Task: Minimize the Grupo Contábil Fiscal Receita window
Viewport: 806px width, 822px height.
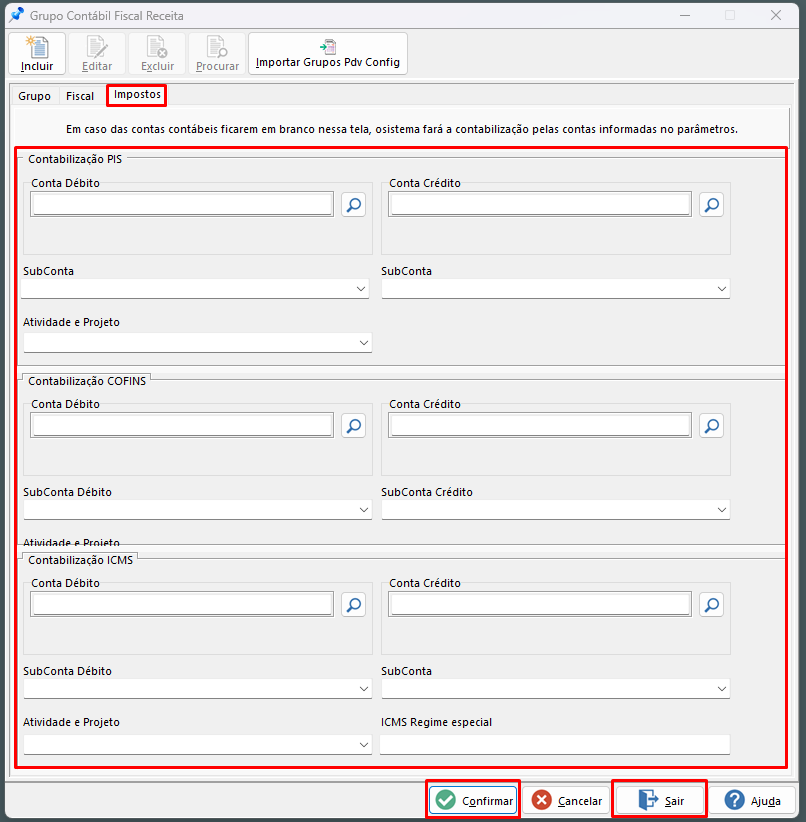Action: (x=685, y=15)
